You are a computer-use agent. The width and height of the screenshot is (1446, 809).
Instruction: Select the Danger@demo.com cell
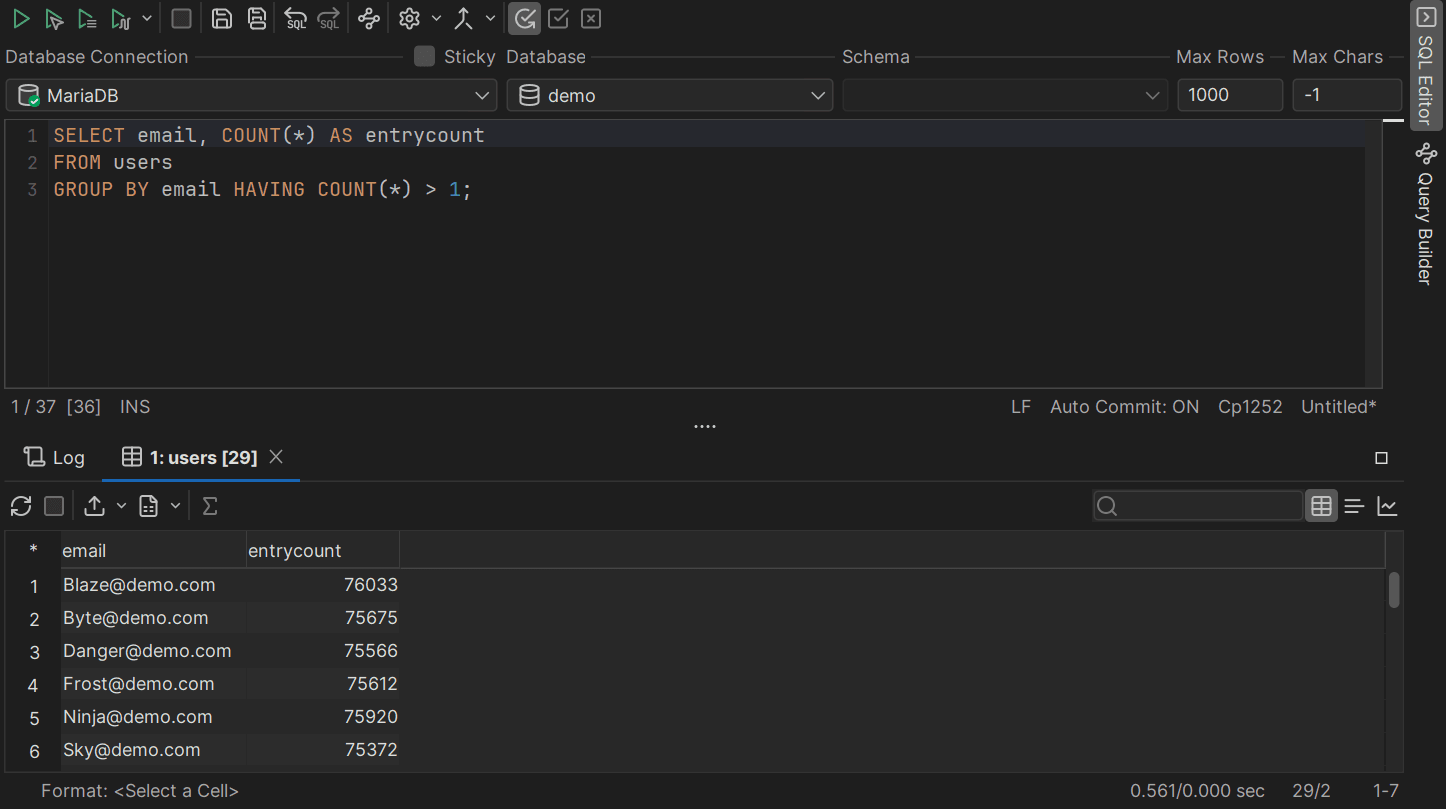[x=153, y=651]
